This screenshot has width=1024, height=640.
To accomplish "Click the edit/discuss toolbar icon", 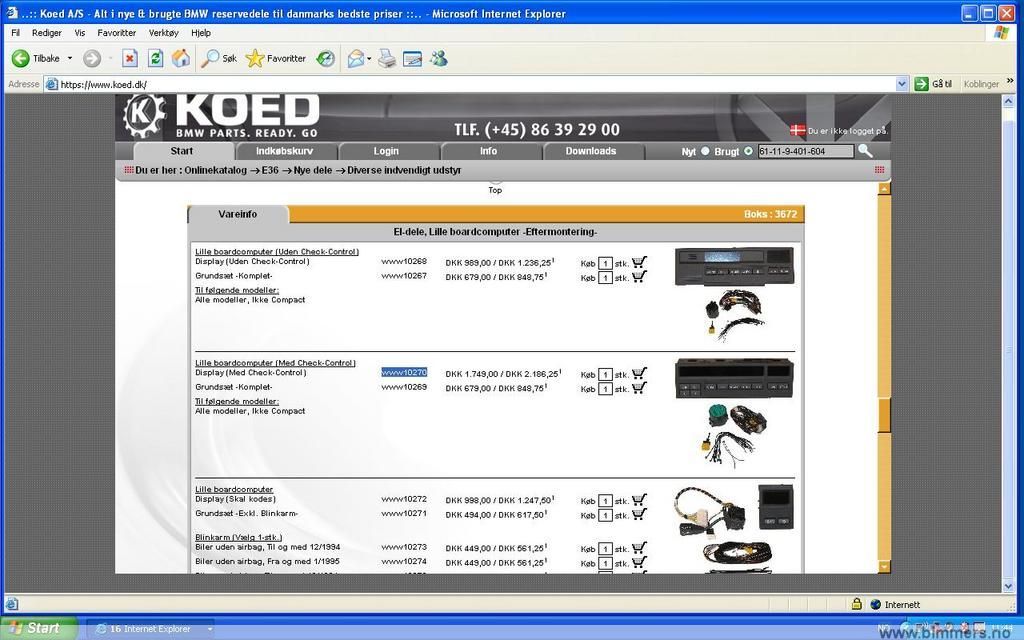I will pyautogui.click(x=412, y=59).
